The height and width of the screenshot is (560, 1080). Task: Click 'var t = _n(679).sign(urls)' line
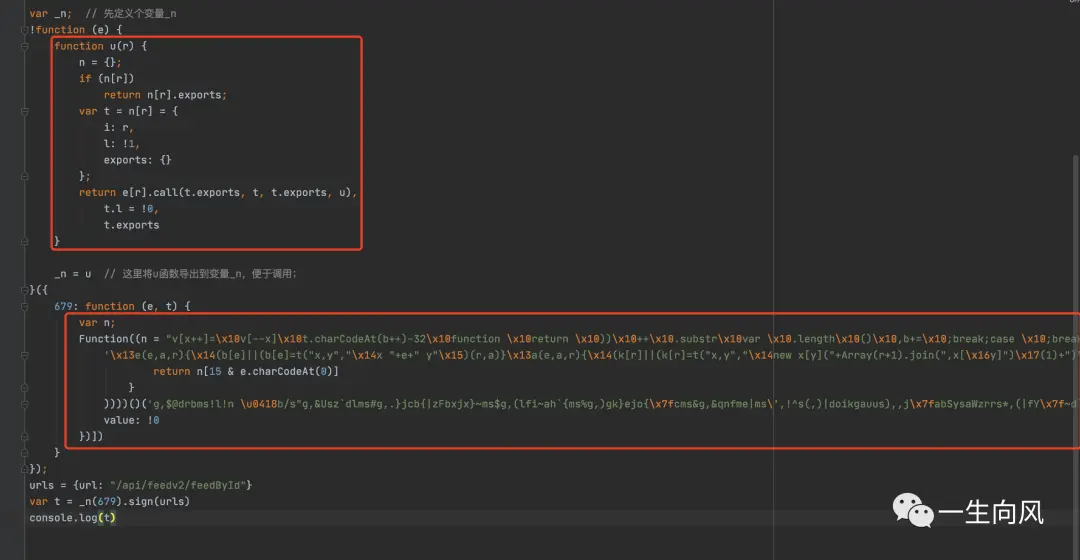click(109, 501)
